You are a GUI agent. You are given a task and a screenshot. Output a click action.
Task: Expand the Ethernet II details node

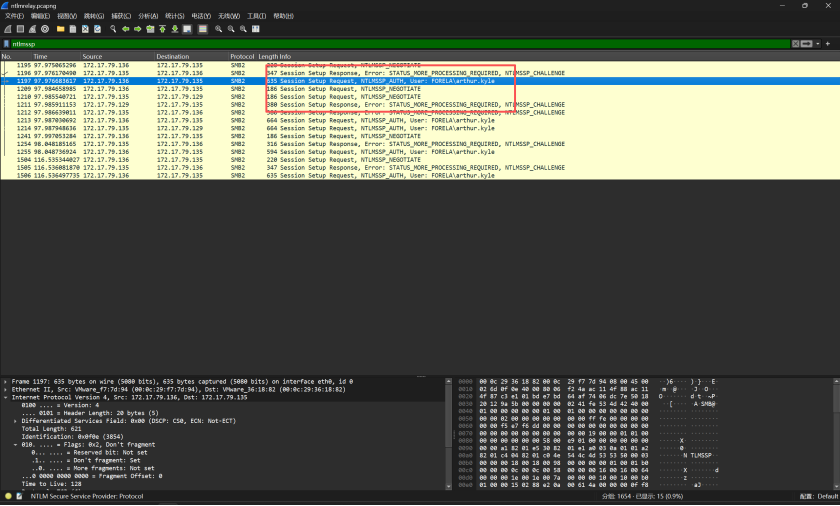(5, 389)
